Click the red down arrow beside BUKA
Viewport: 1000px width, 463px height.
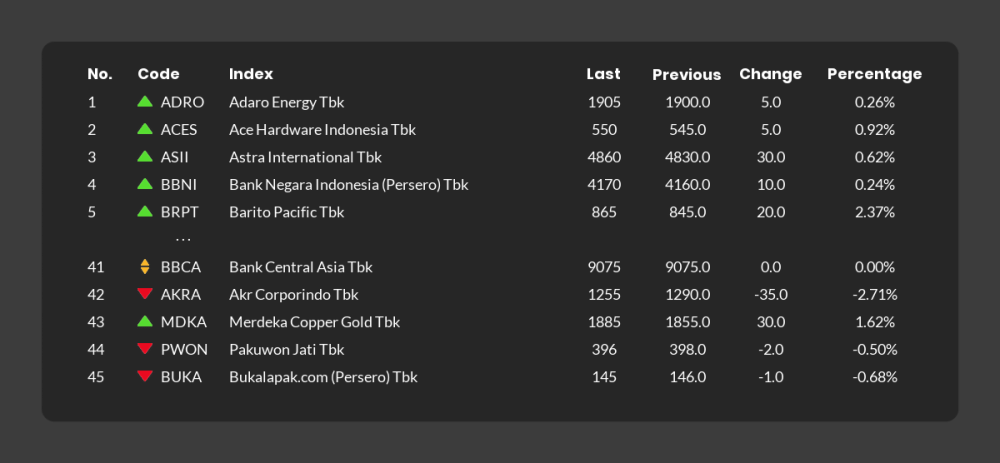[145, 377]
